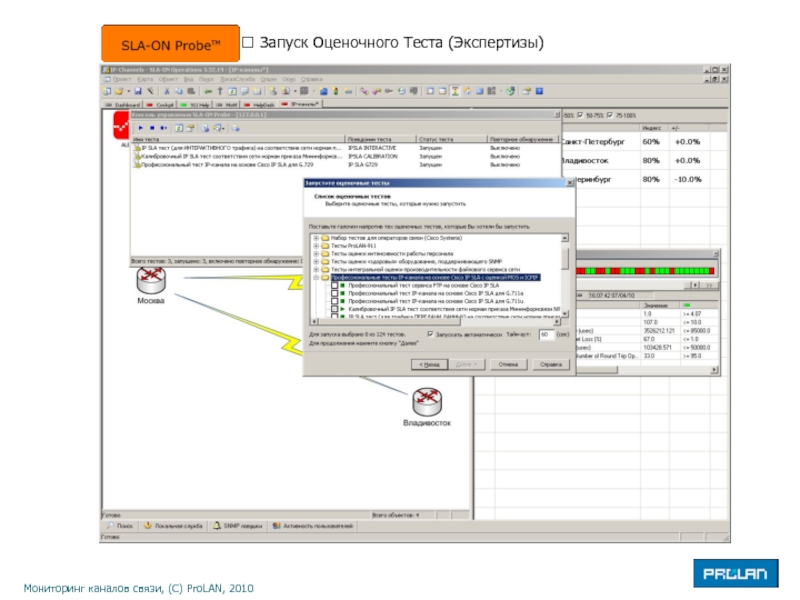Viewport: 800px width, 600px height.
Task: Expand the SNMP equipment health tests folder
Action: tap(316, 261)
